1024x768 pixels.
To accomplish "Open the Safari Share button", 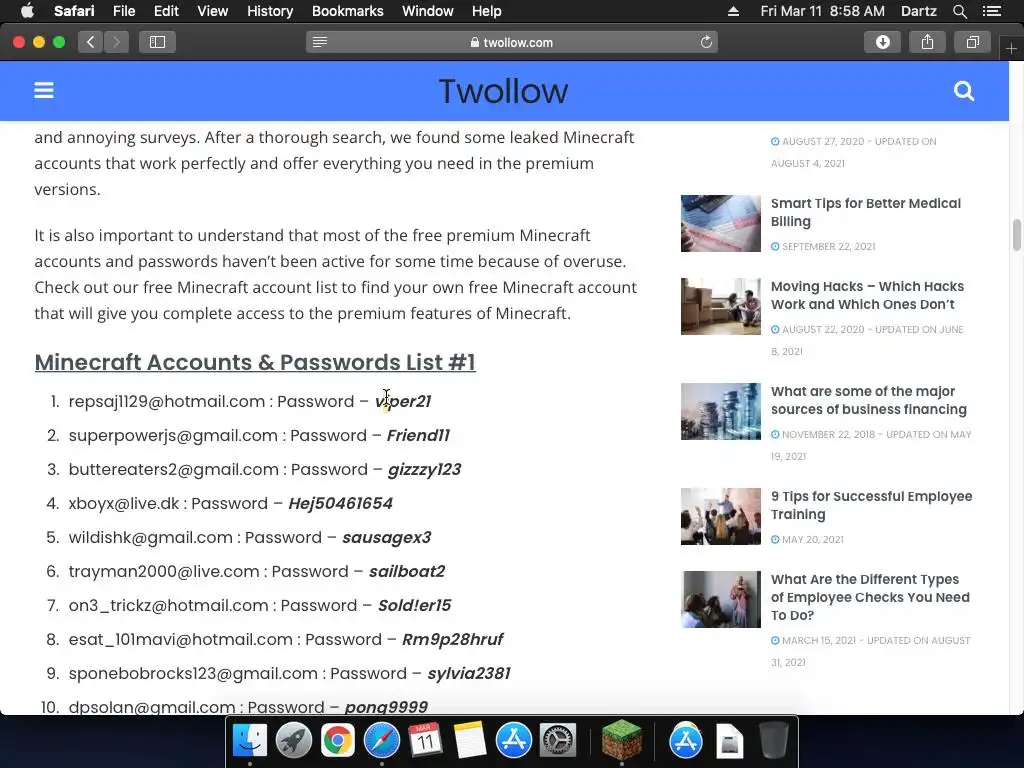I will [x=927, y=42].
